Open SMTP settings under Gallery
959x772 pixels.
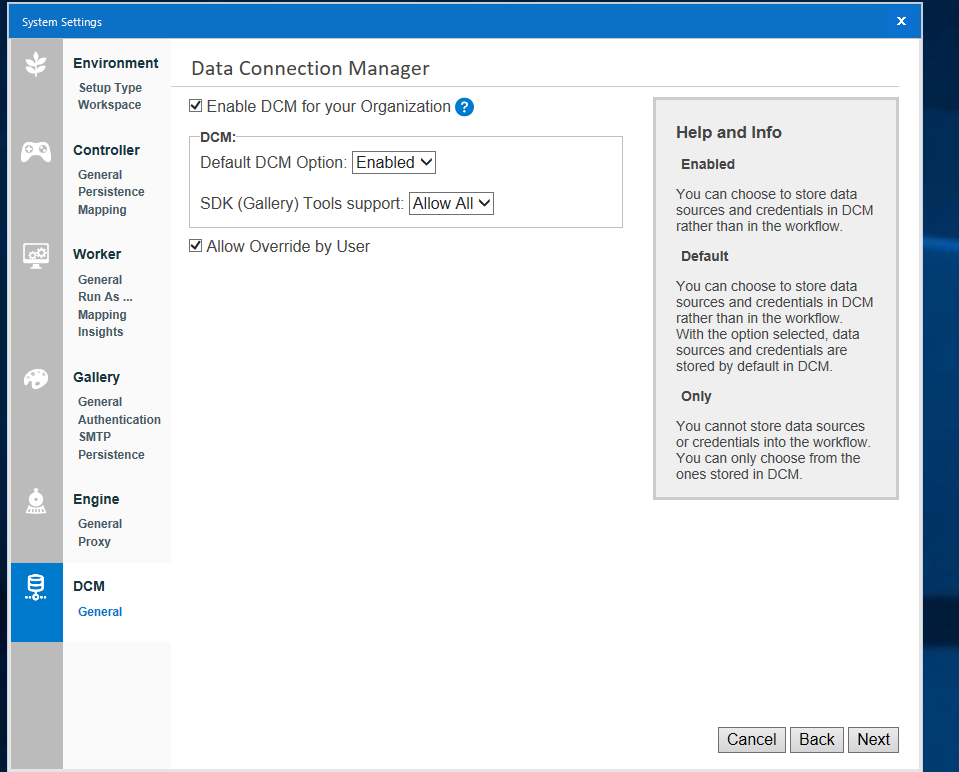pos(94,436)
